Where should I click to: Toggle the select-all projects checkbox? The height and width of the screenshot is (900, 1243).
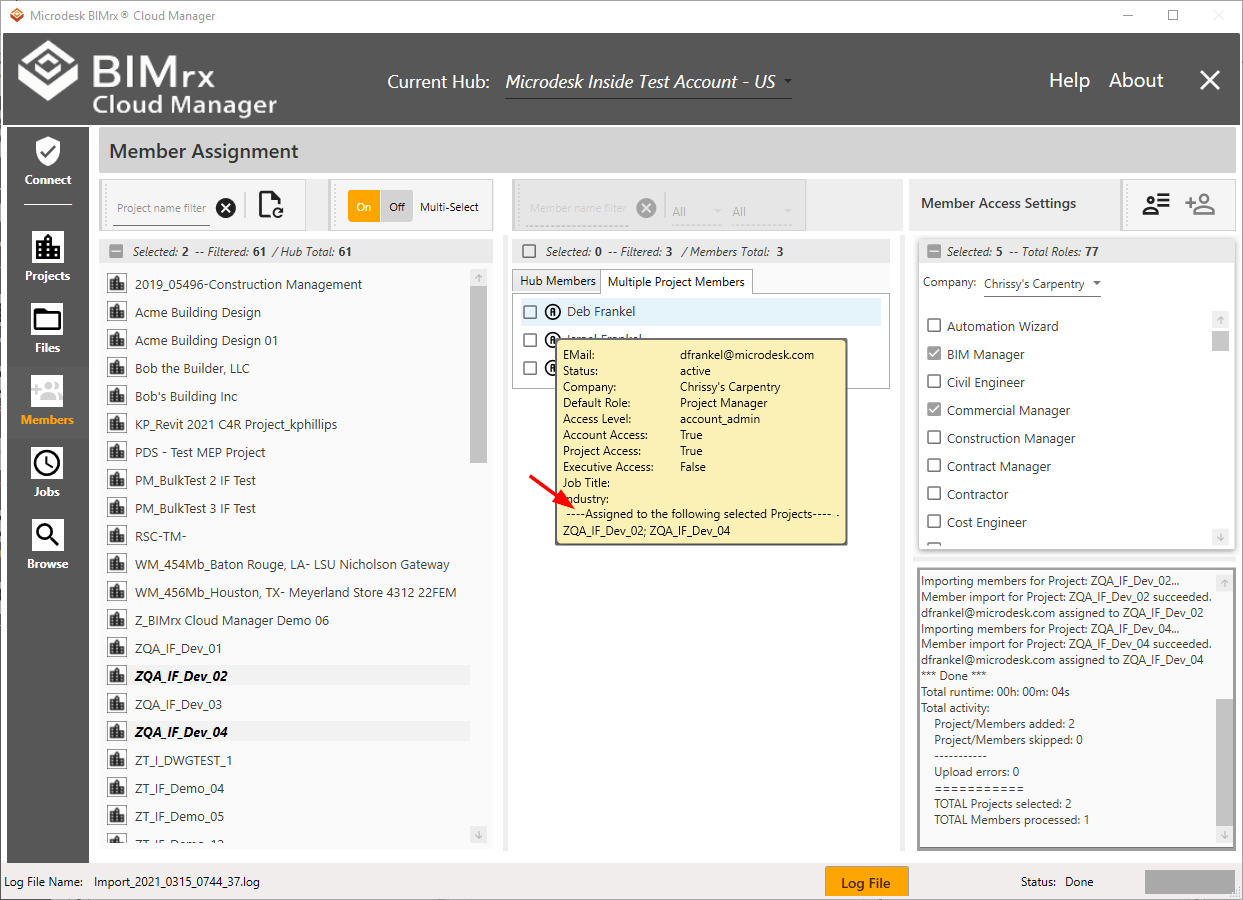click(x=116, y=252)
